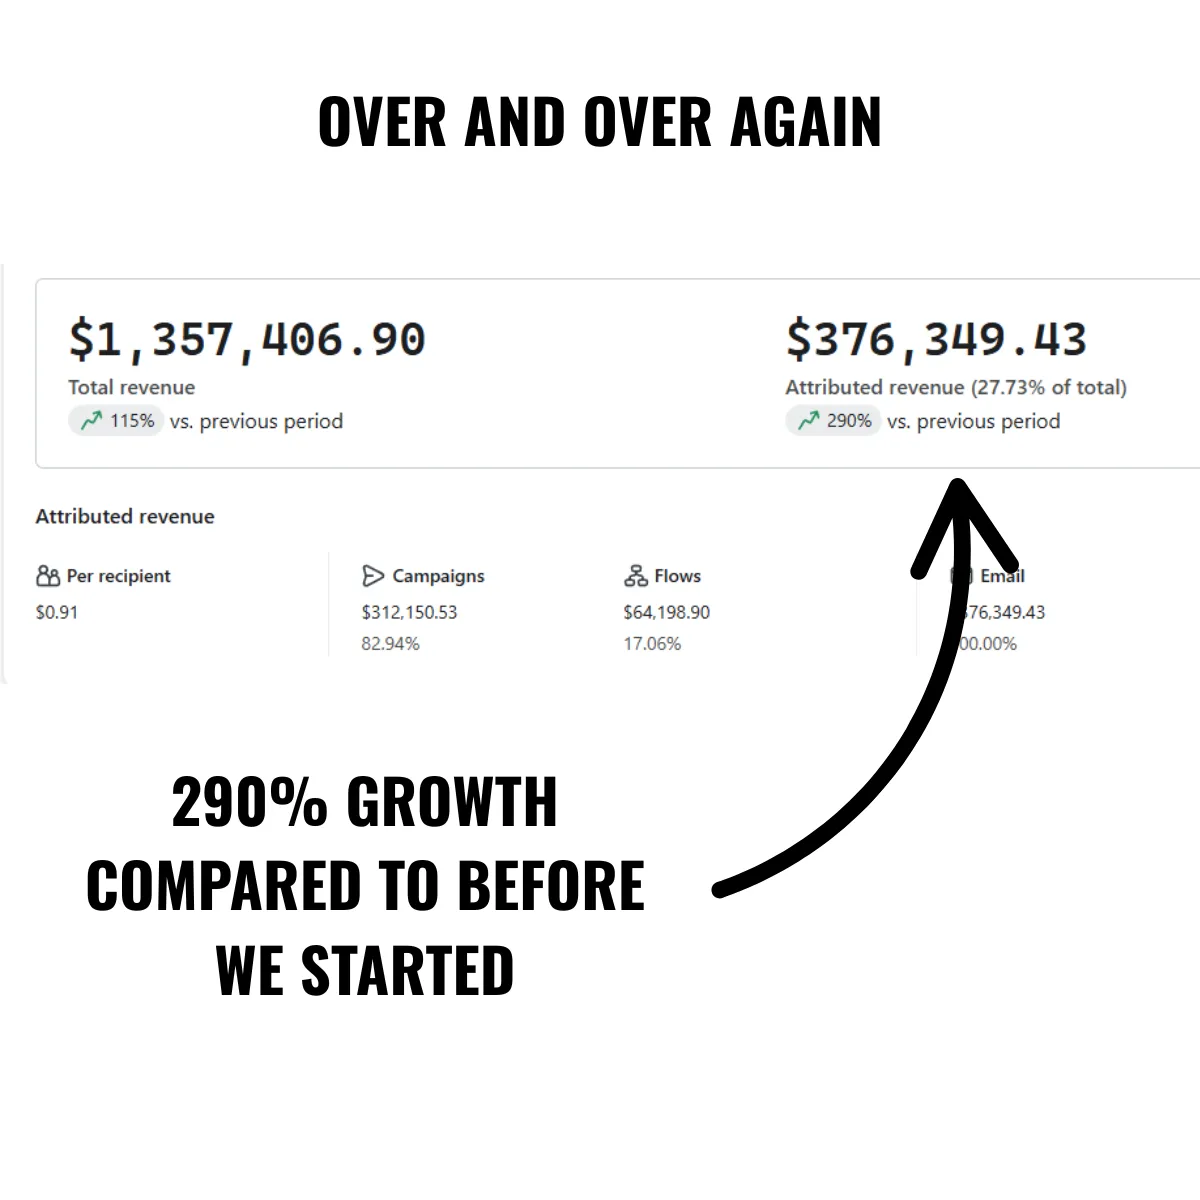1200x1200 pixels.
Task: Click the 17.06% flows percentage
Action: point(652,644)
